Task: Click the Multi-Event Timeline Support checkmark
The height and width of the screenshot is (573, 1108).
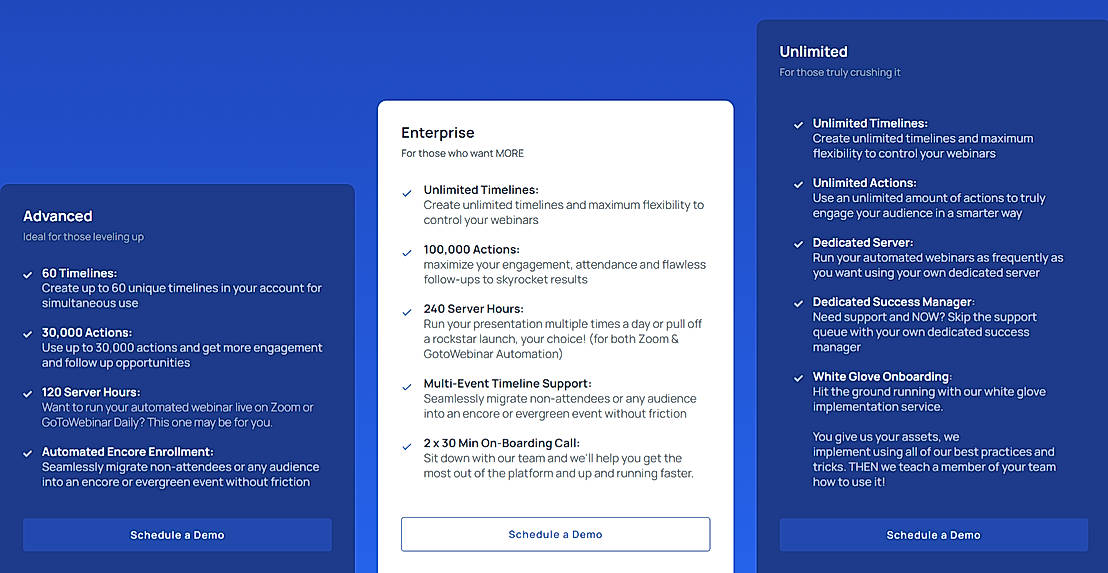Action: pos(407,387)
